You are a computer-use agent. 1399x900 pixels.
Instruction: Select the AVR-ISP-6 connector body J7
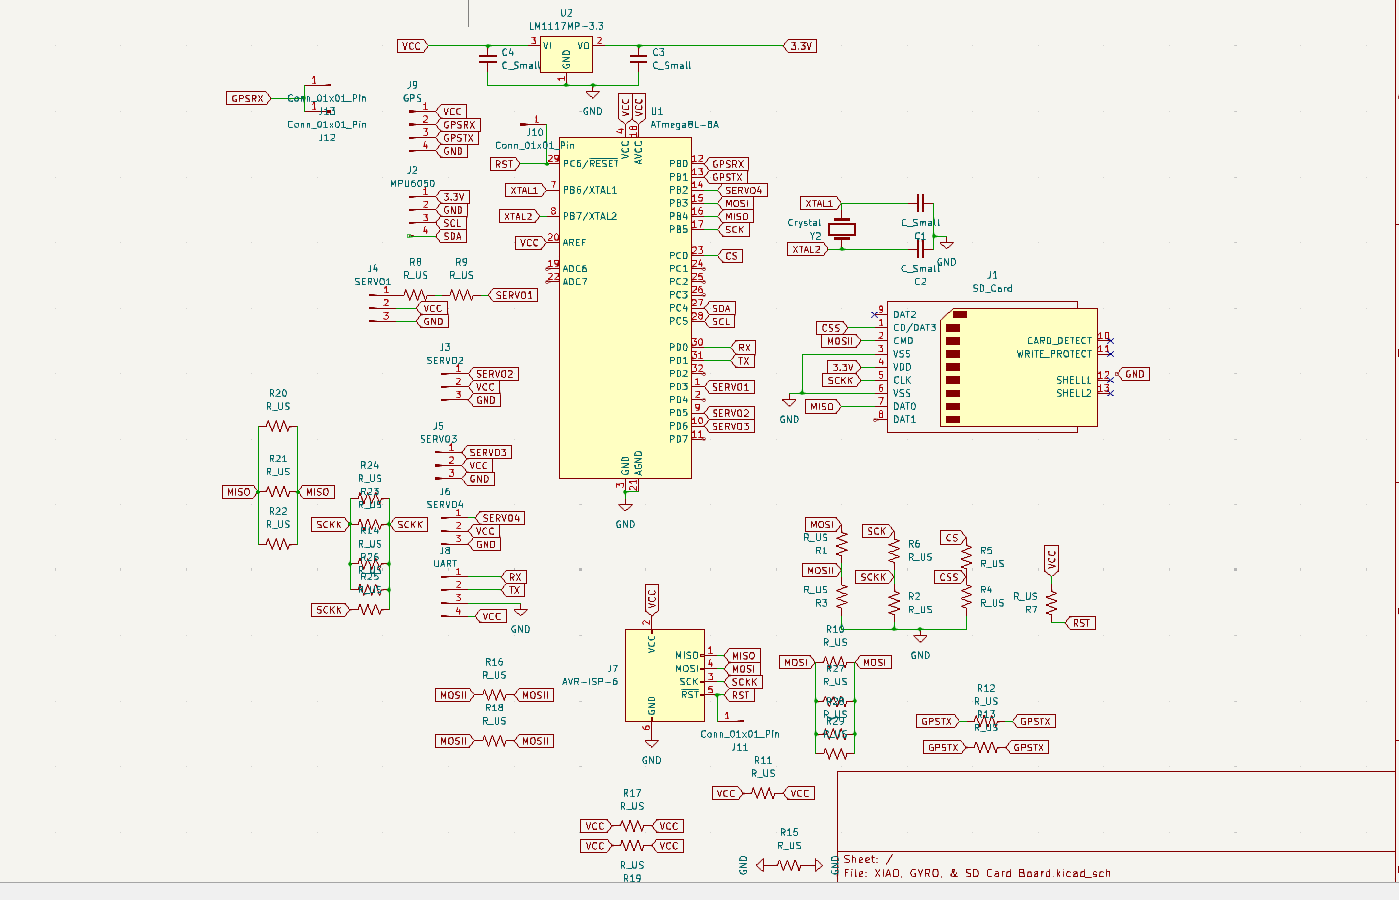pyautogui.click(x=664, y=675)
